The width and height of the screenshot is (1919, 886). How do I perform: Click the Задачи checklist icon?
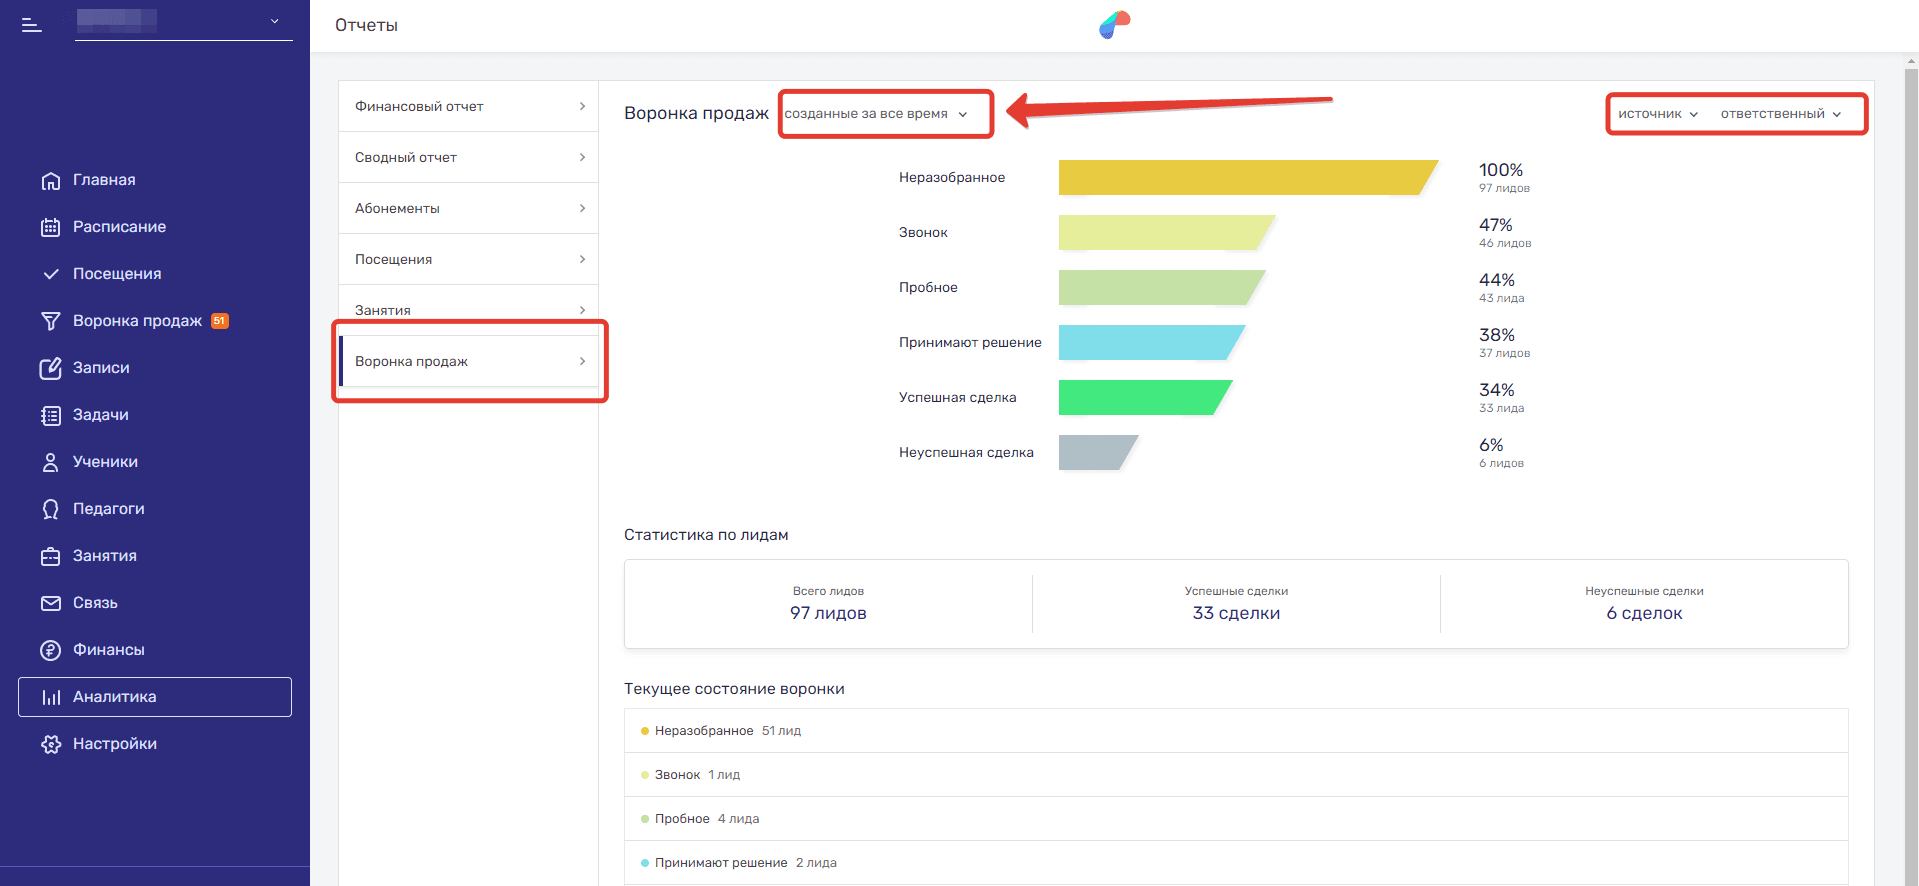(51, 416)
